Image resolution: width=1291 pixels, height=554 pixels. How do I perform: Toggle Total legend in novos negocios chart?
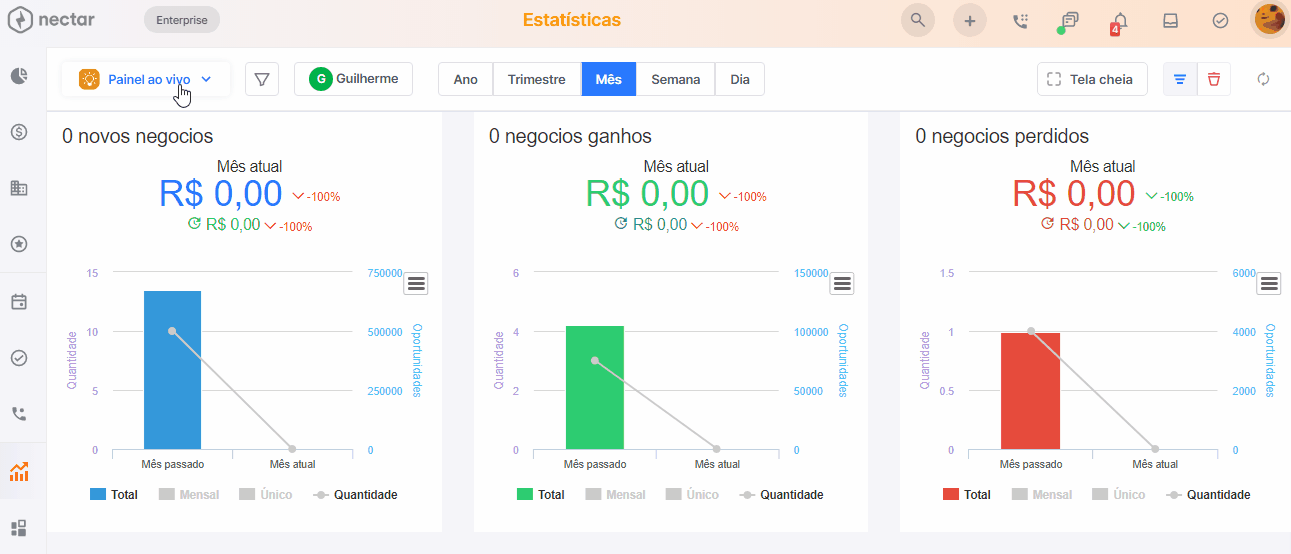pos(113,494)
